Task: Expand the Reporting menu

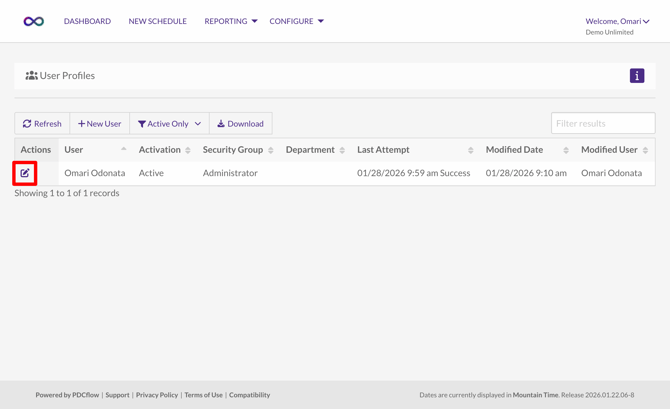Action: pos(231,21)
